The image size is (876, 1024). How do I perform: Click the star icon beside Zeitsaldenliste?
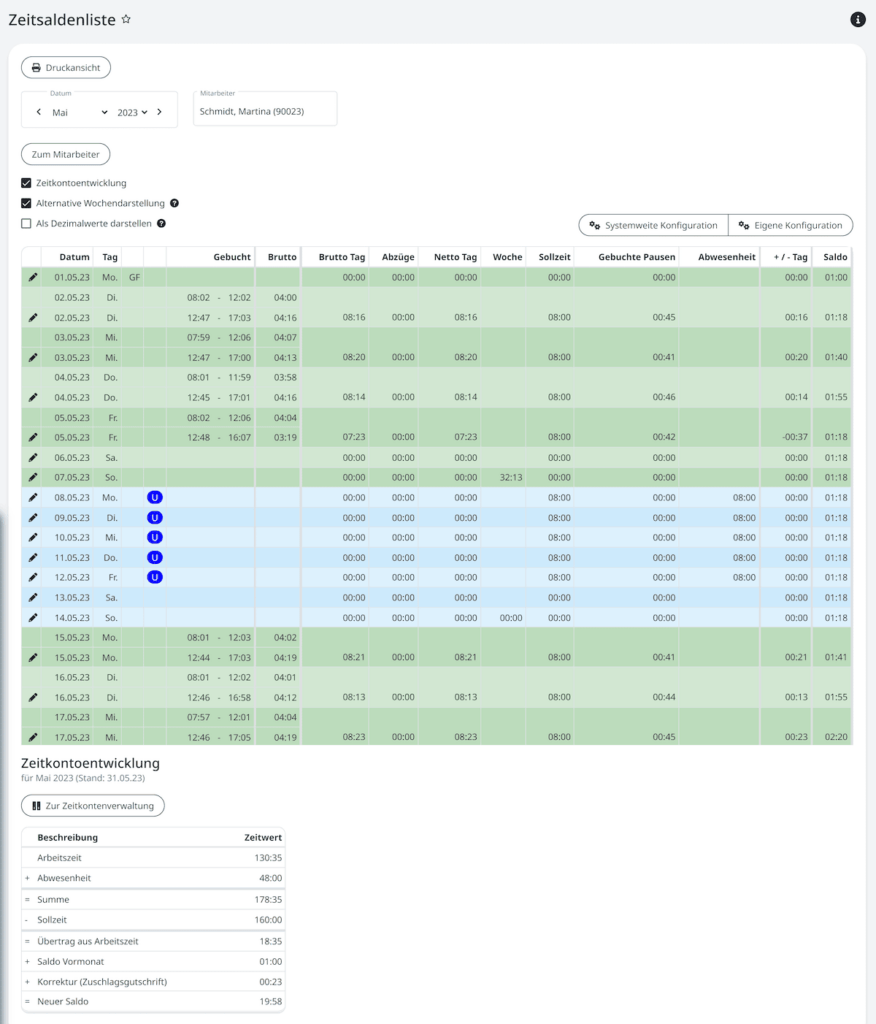pos(126,17)
